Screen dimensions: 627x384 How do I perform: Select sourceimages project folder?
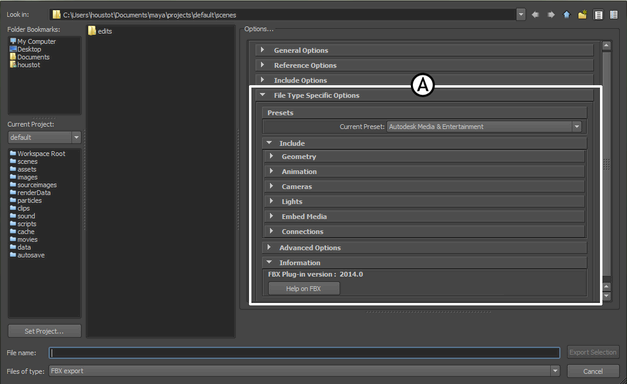(33, 185)
